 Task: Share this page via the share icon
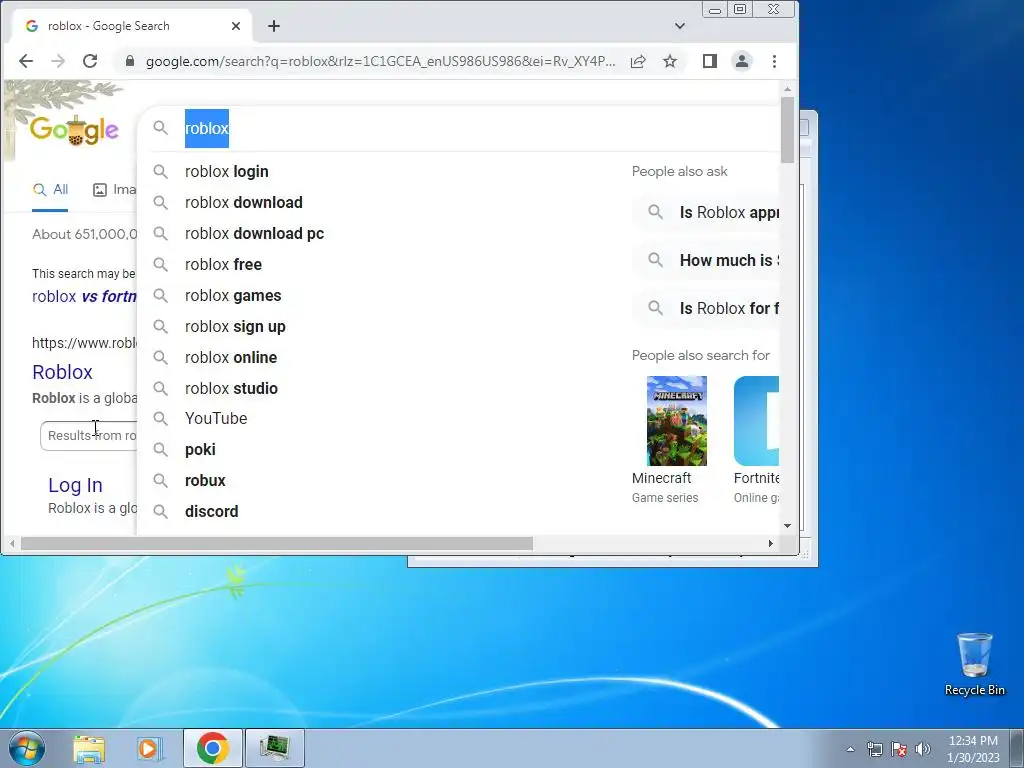[x=638, y=61]
